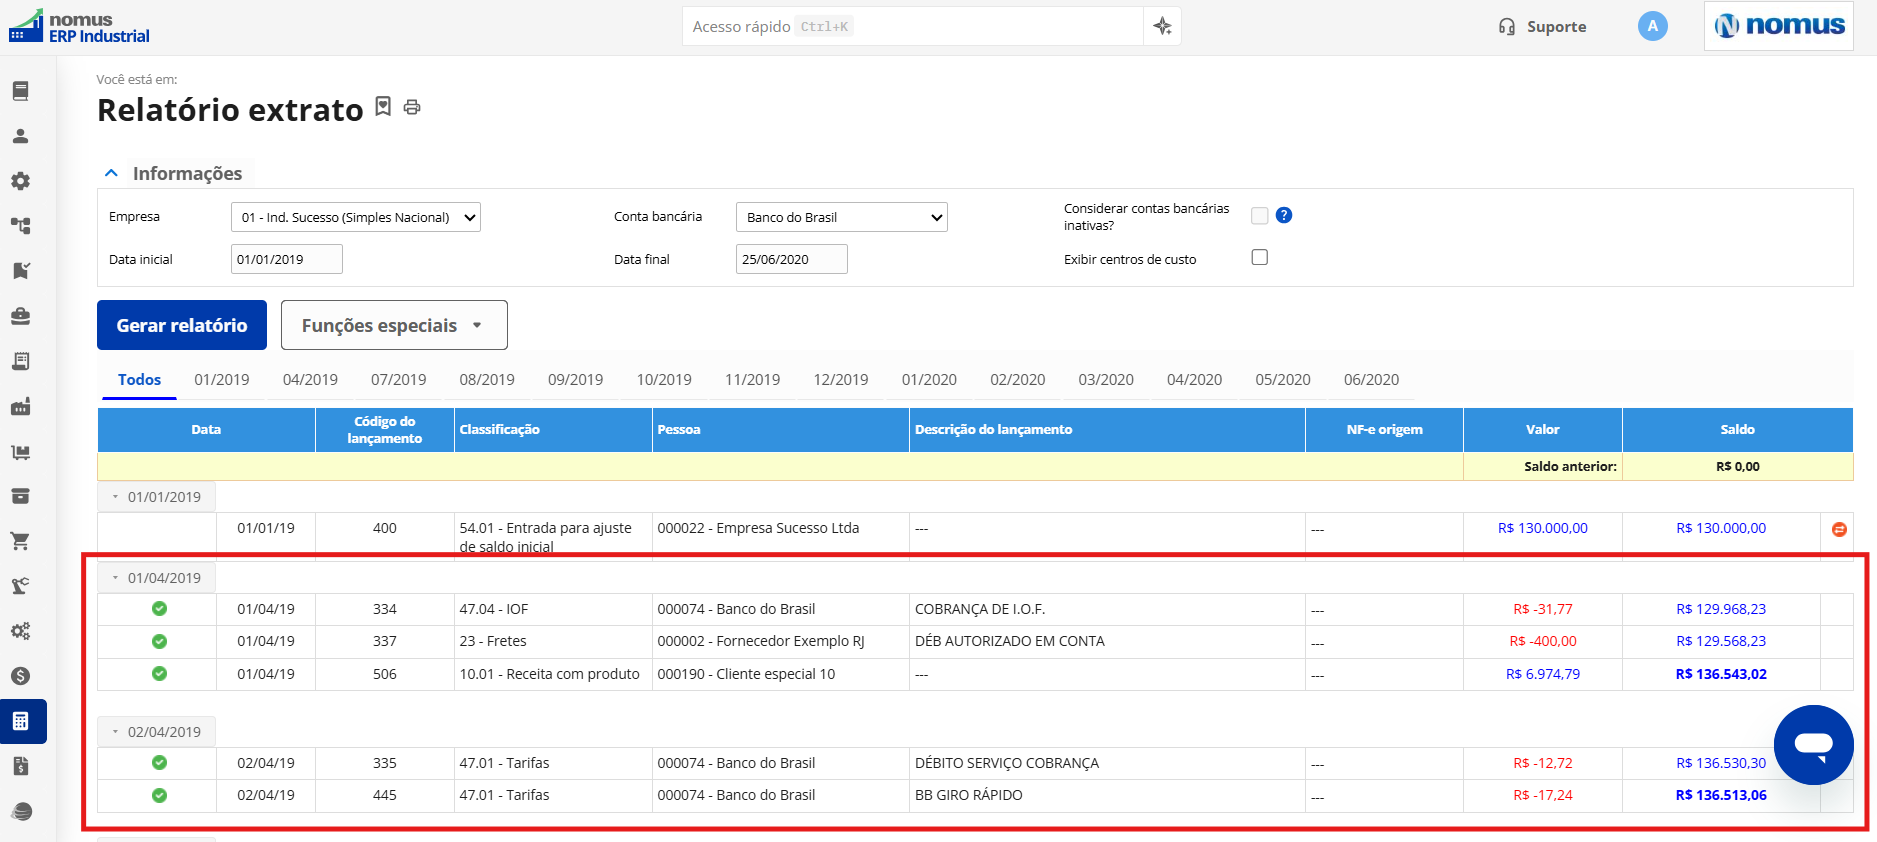Click the blue help question mark icon
The image size is (1877, 842).
(x=1284, y=215)
